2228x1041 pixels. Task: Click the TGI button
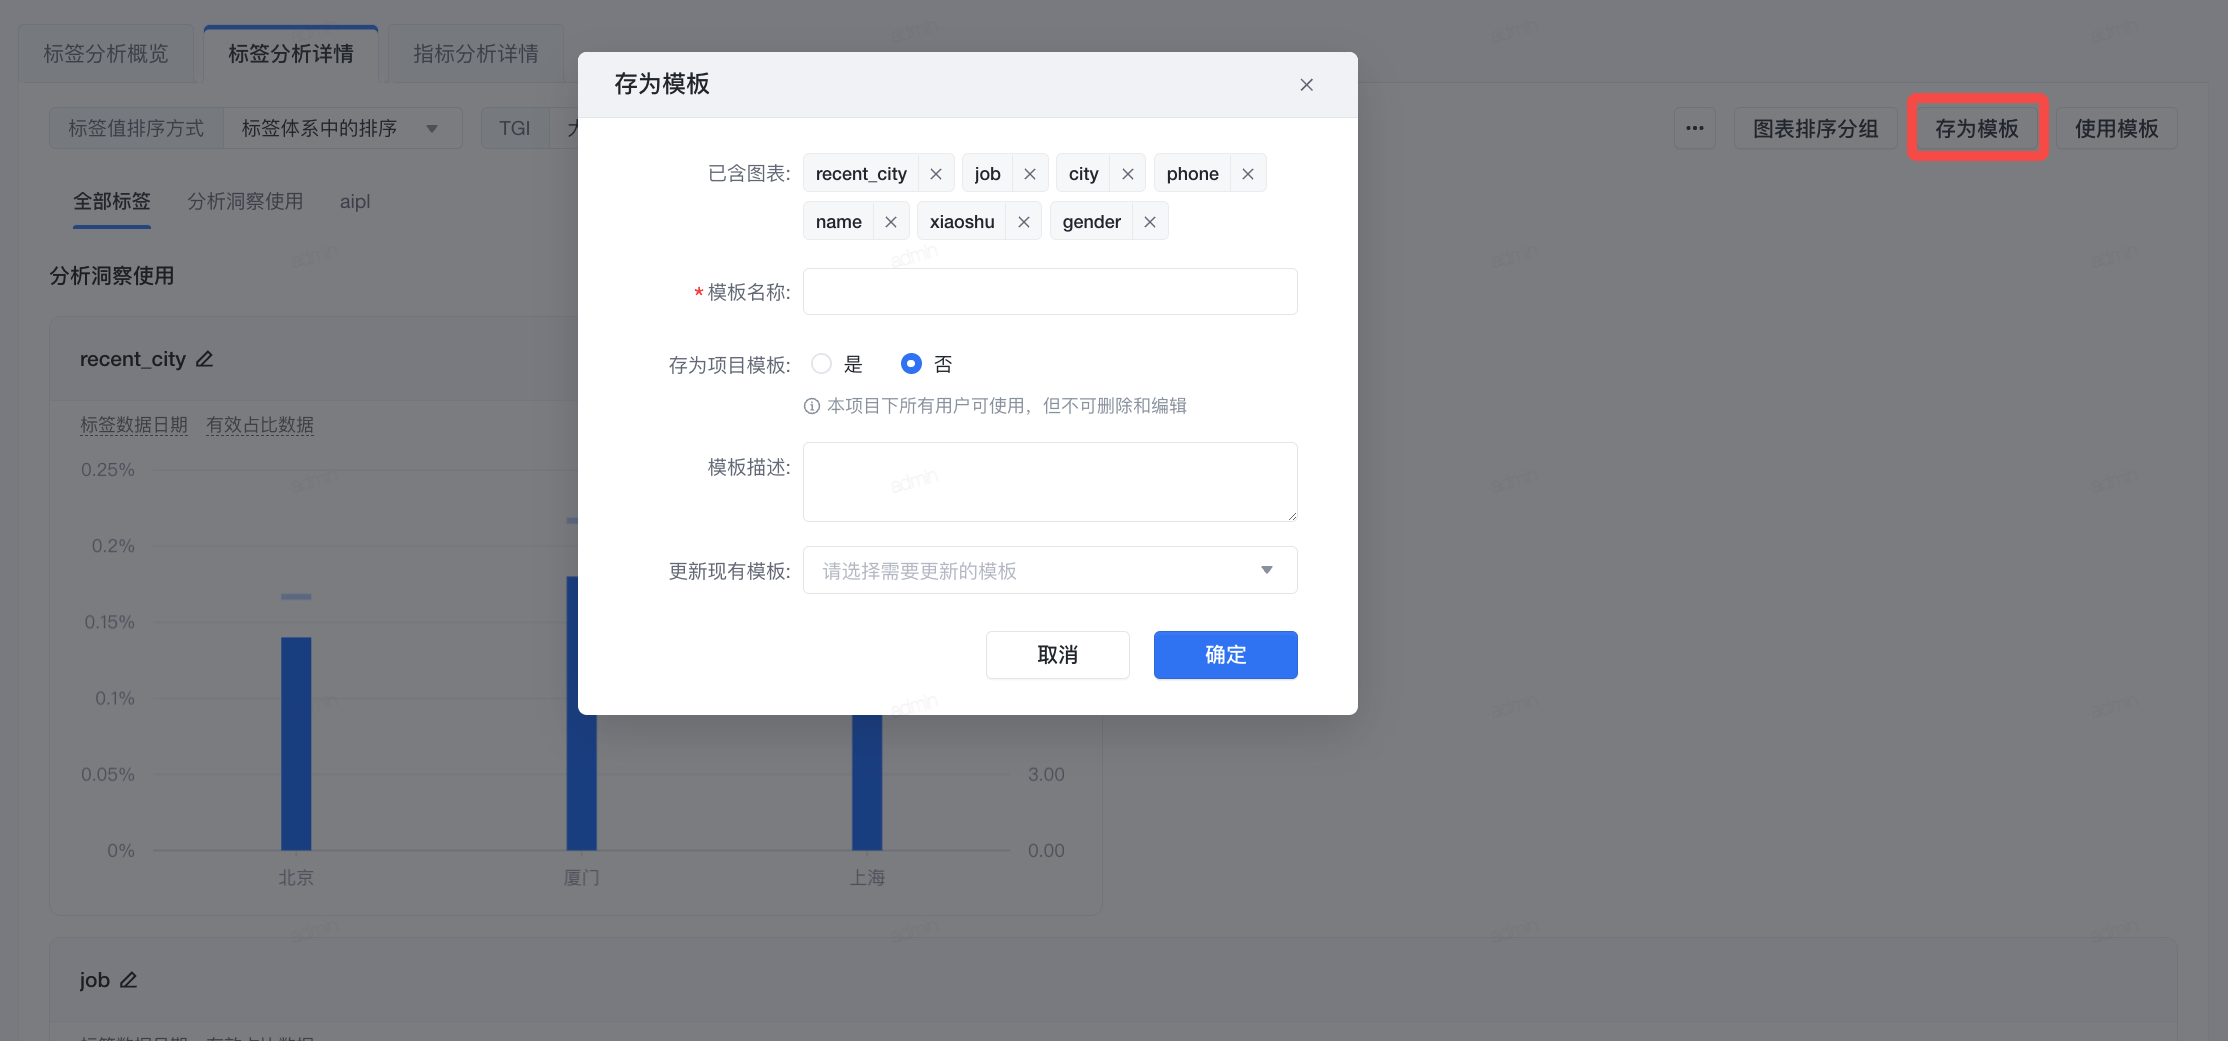(515, 128)
